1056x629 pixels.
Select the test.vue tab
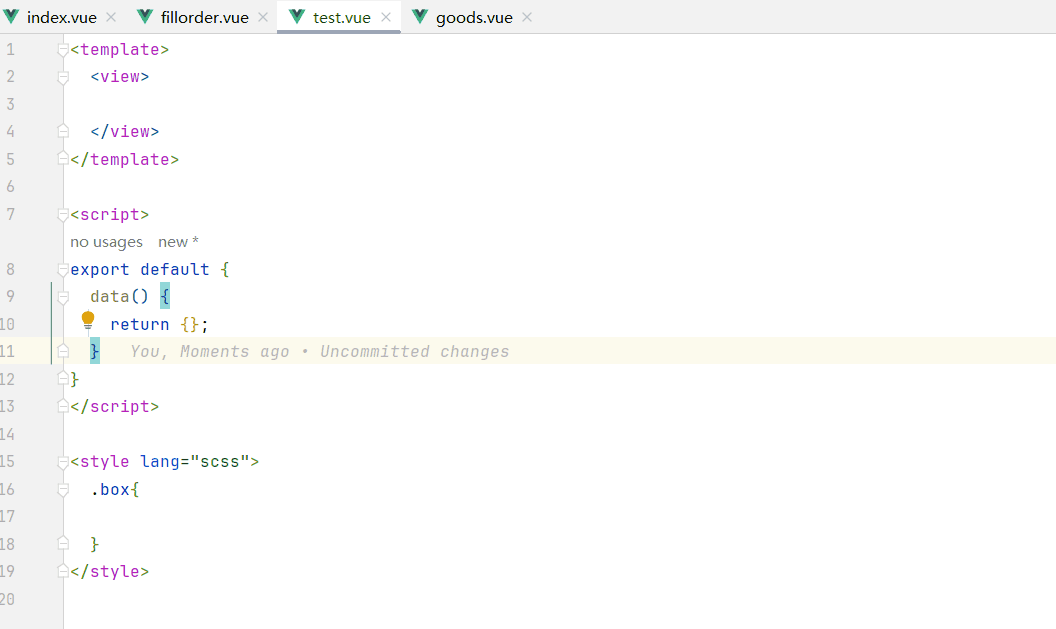click(x=341, y=18)
